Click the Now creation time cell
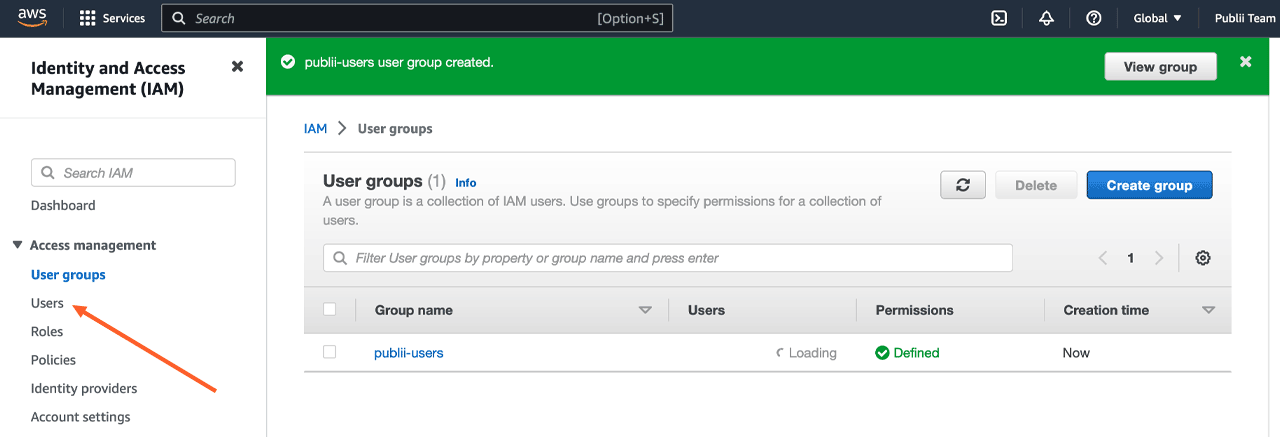Image resolution: width=1280 pixels, height=437 pixels. [x=1076, y=353]
